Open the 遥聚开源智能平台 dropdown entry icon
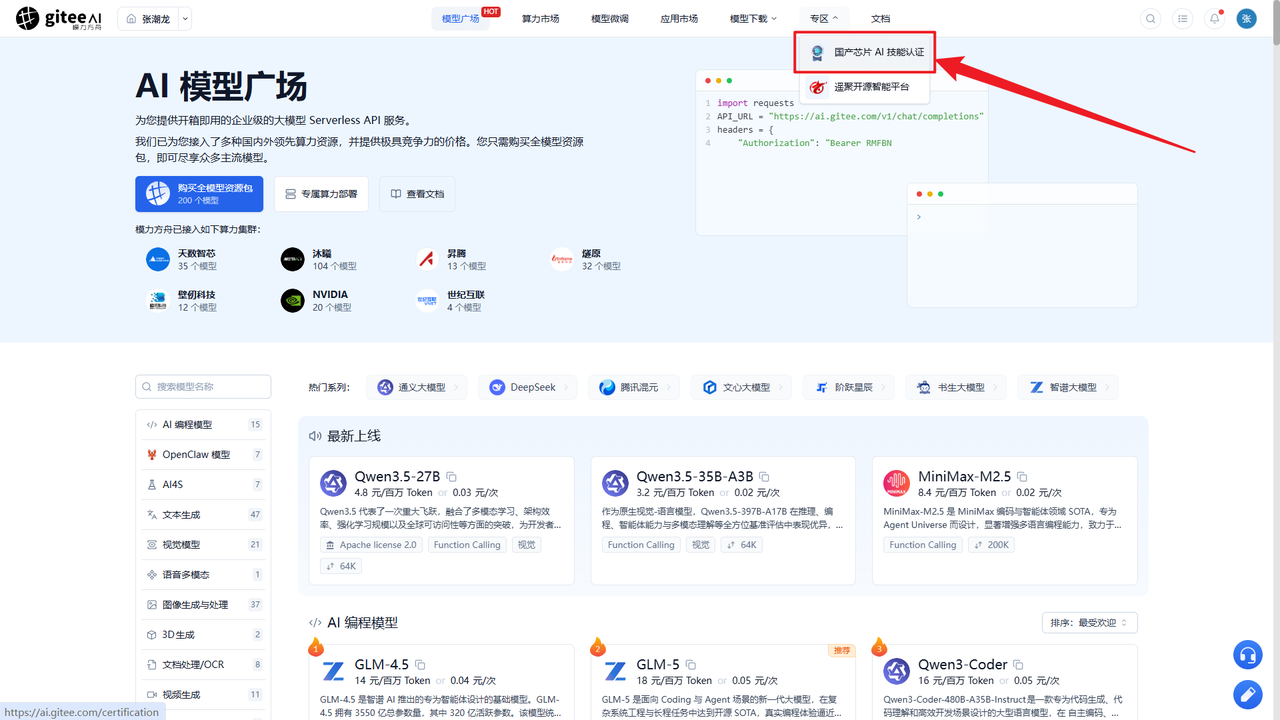 pos(818,87)
